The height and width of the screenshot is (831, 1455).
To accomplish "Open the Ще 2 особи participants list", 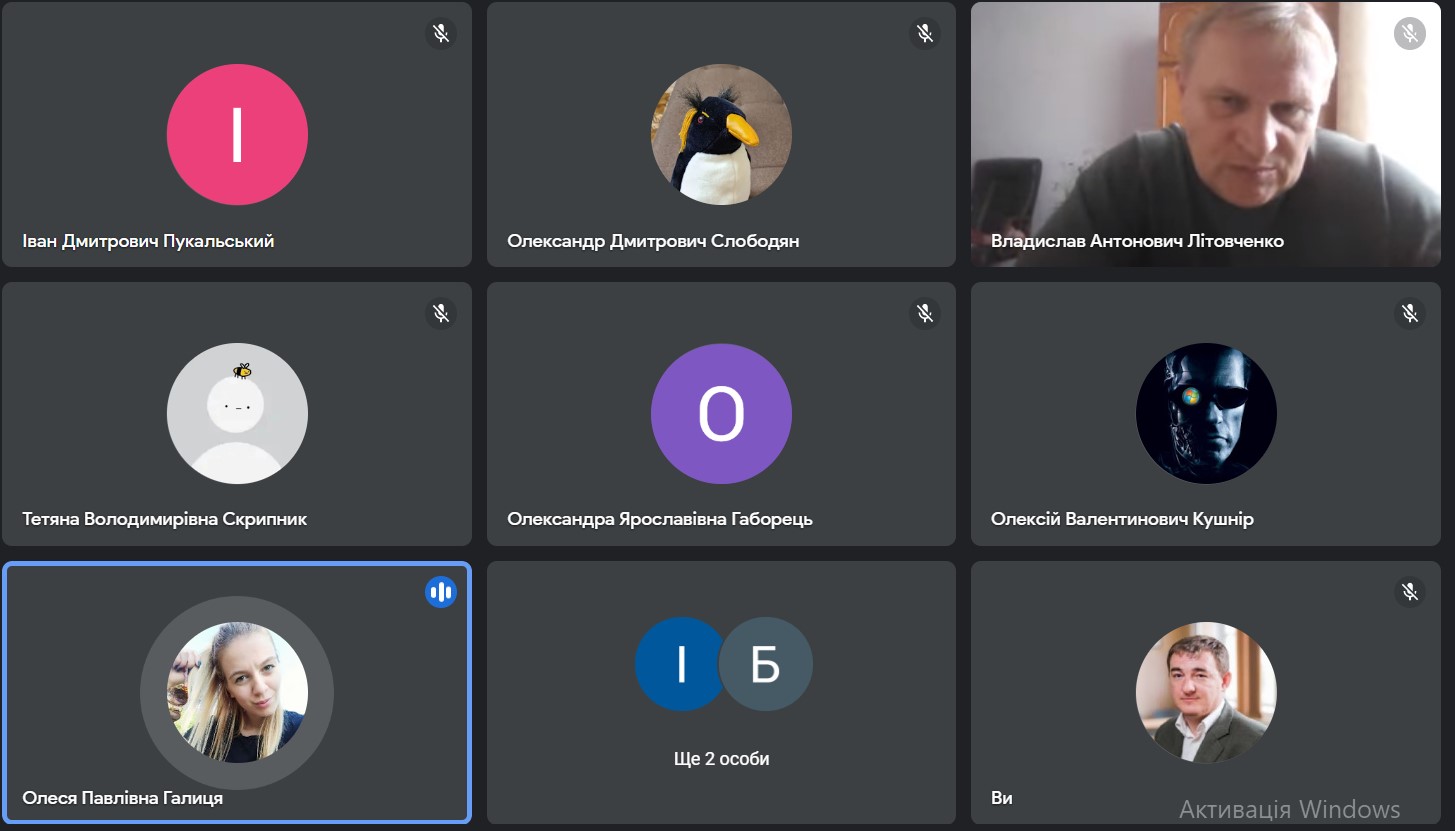I will (x=721, y=692).
